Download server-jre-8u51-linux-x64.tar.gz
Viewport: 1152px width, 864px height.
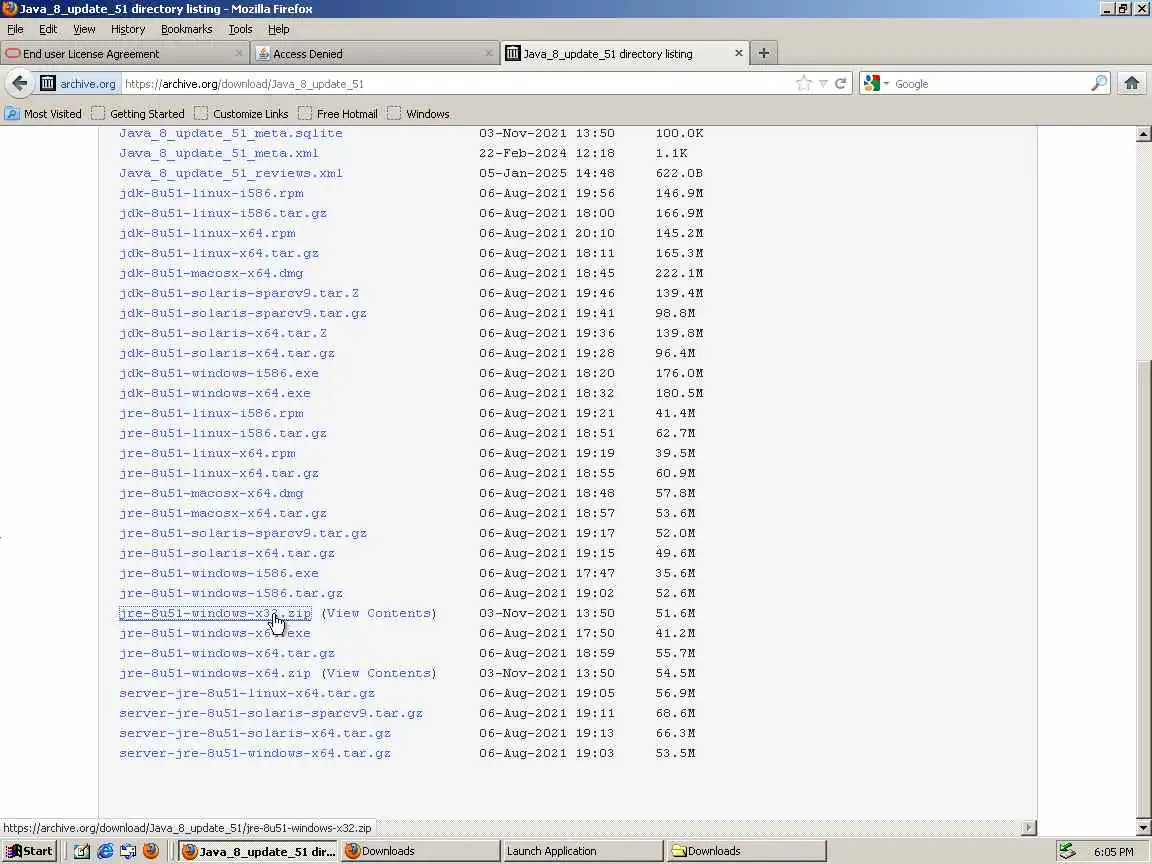click(247, 694)
